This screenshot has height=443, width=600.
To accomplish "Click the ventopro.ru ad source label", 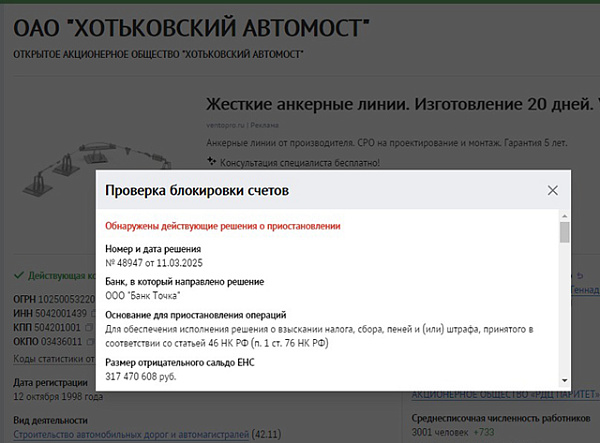I will point(243,125).
